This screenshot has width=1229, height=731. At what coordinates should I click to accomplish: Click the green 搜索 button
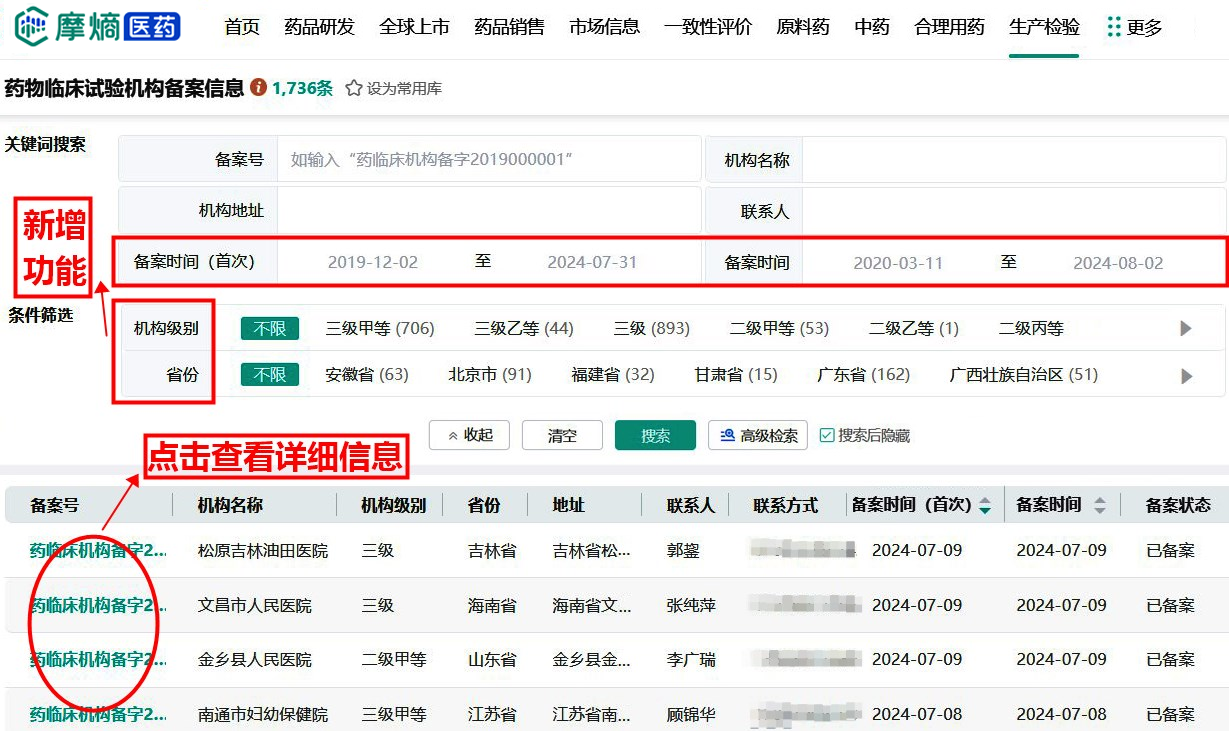coord(655,435)
